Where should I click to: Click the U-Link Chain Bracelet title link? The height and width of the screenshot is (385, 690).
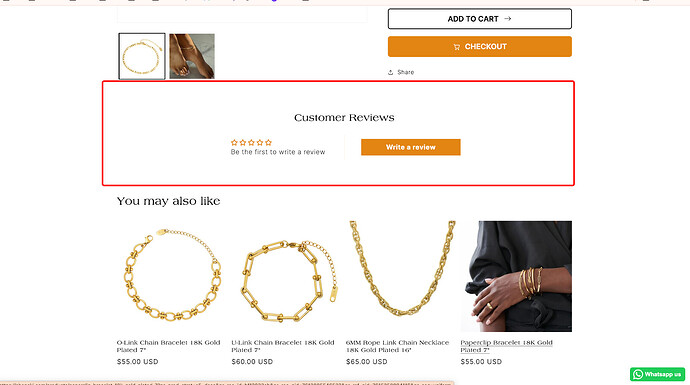283,346
